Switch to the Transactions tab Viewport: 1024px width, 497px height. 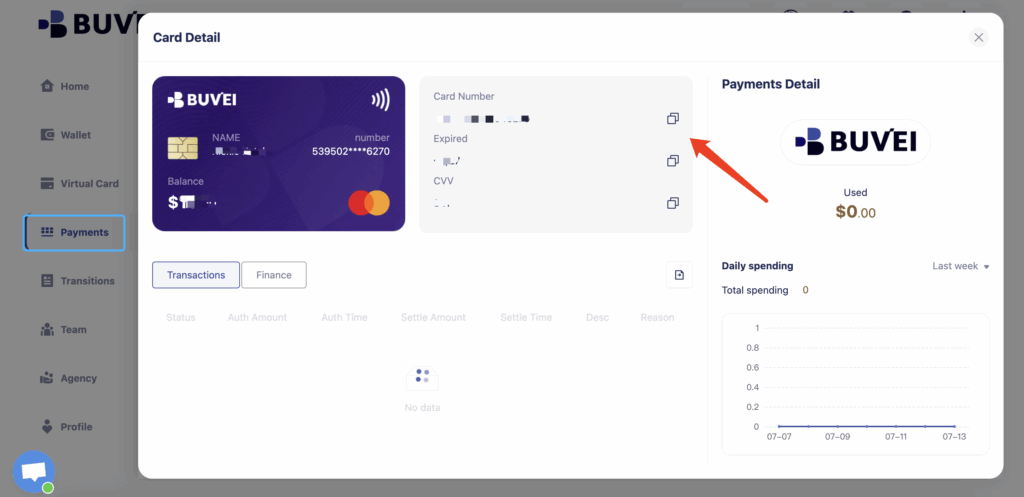tap(196, 275)
